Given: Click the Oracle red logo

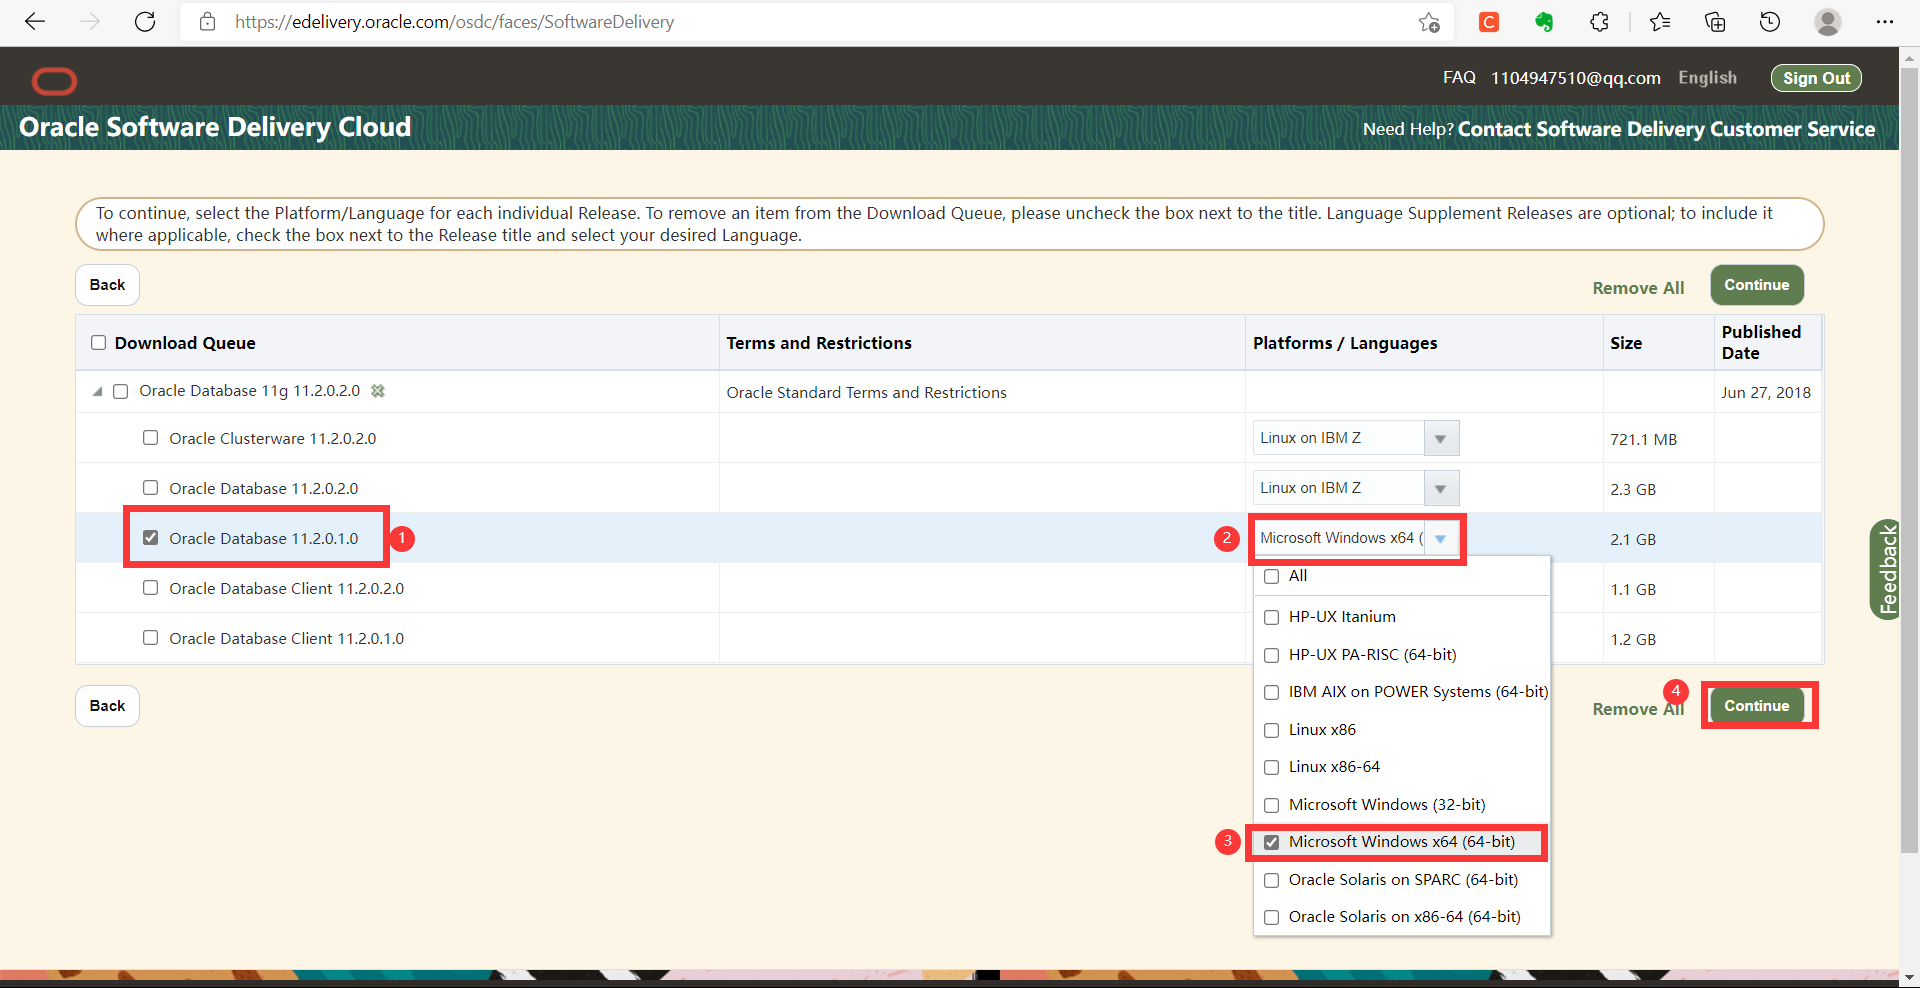Looking at the screenshot, I should click(x=54, y=80).
